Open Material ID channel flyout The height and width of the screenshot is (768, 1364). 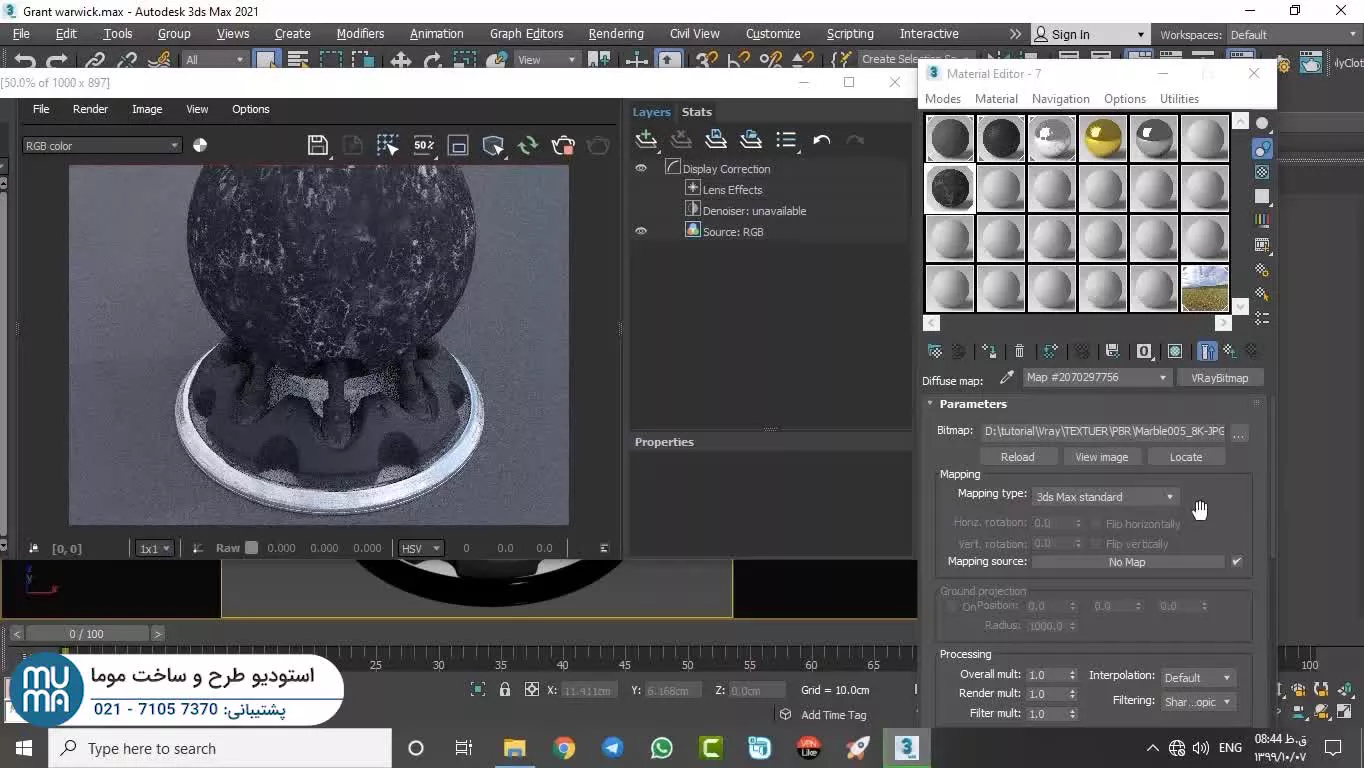pyautogui.click(x=1144, y=351)
